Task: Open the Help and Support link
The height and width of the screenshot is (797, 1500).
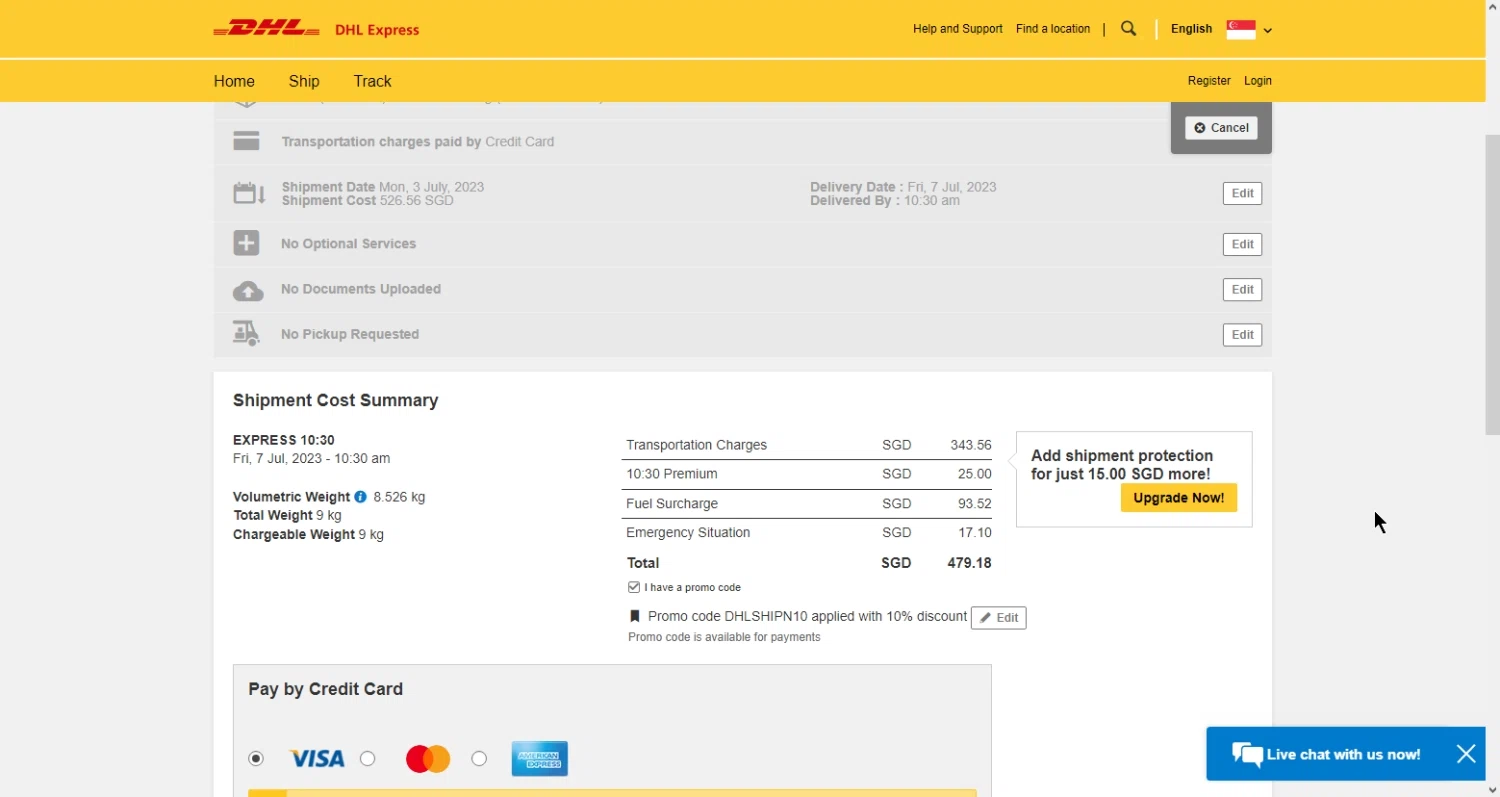Action: 958,29
